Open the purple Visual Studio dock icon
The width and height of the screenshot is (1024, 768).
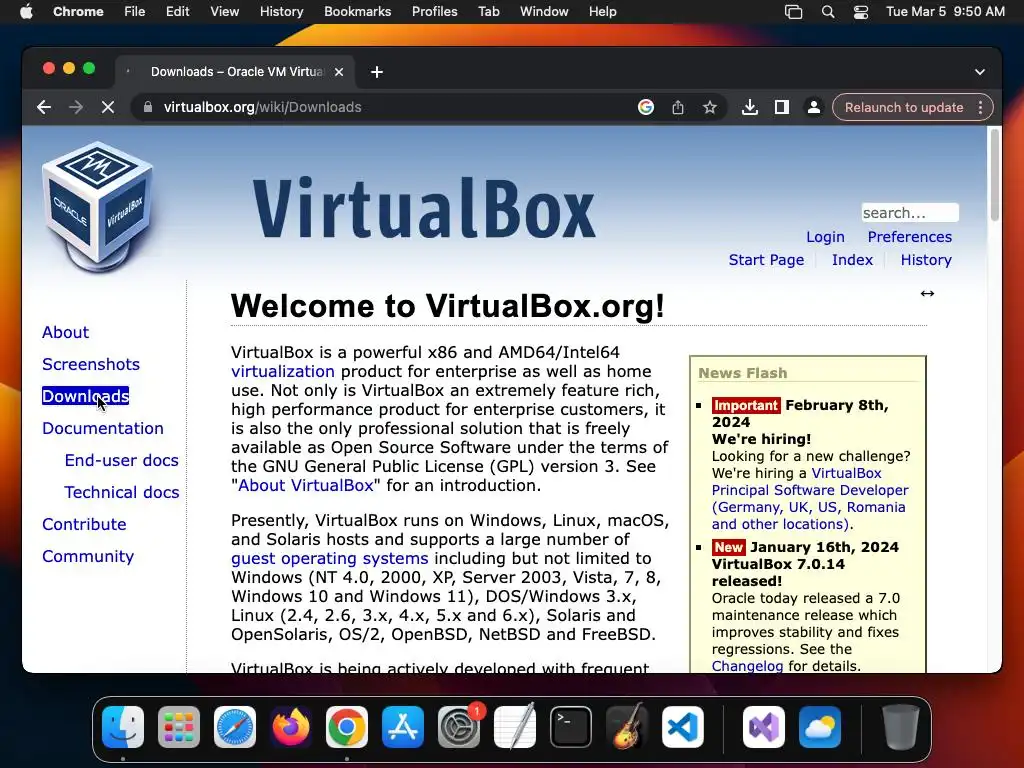tap(764, 726)
